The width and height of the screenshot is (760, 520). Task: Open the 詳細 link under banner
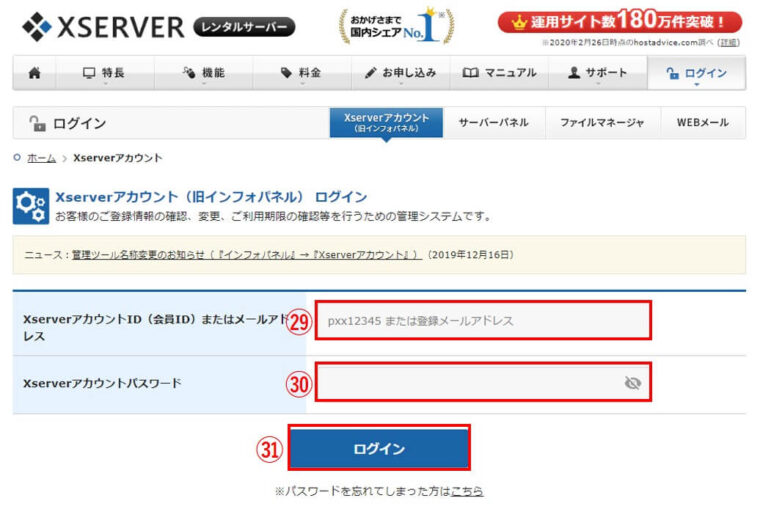point(728,43)
